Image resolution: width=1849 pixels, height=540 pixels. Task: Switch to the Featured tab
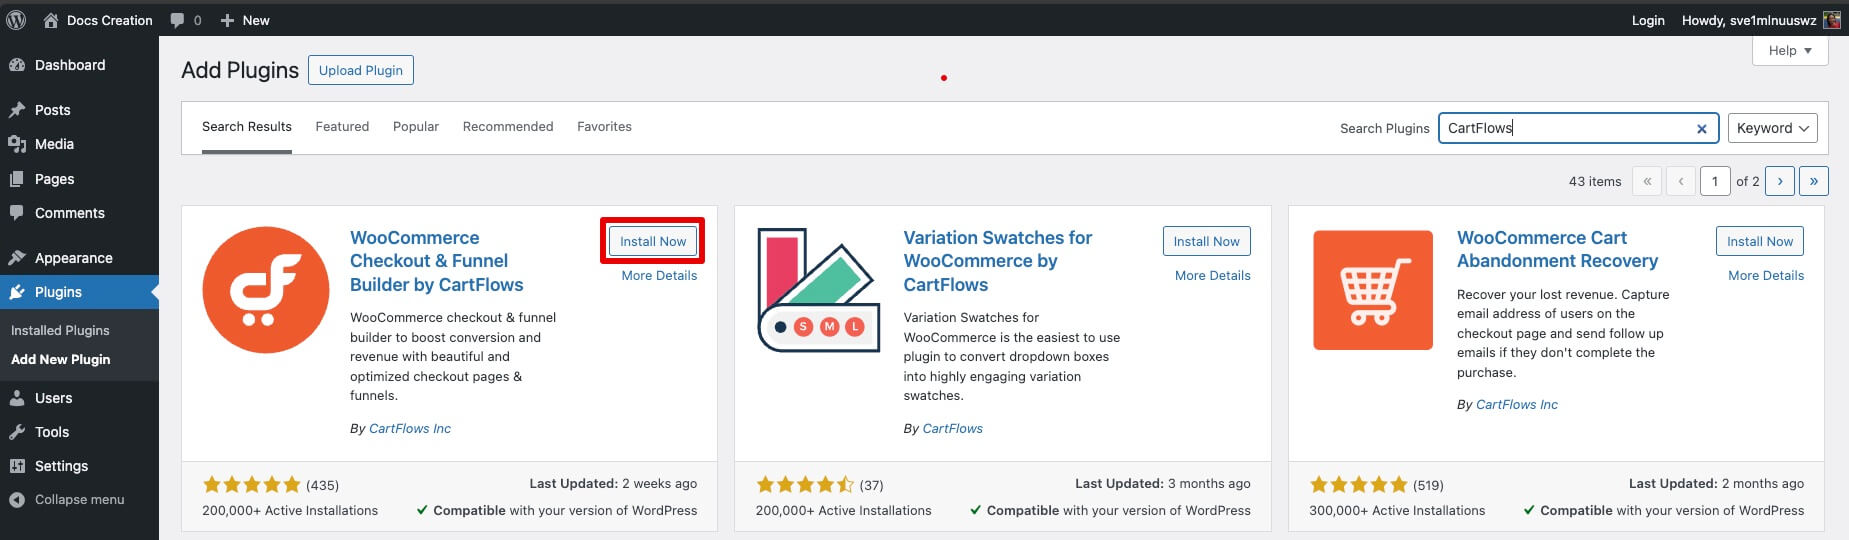(342, 127)
